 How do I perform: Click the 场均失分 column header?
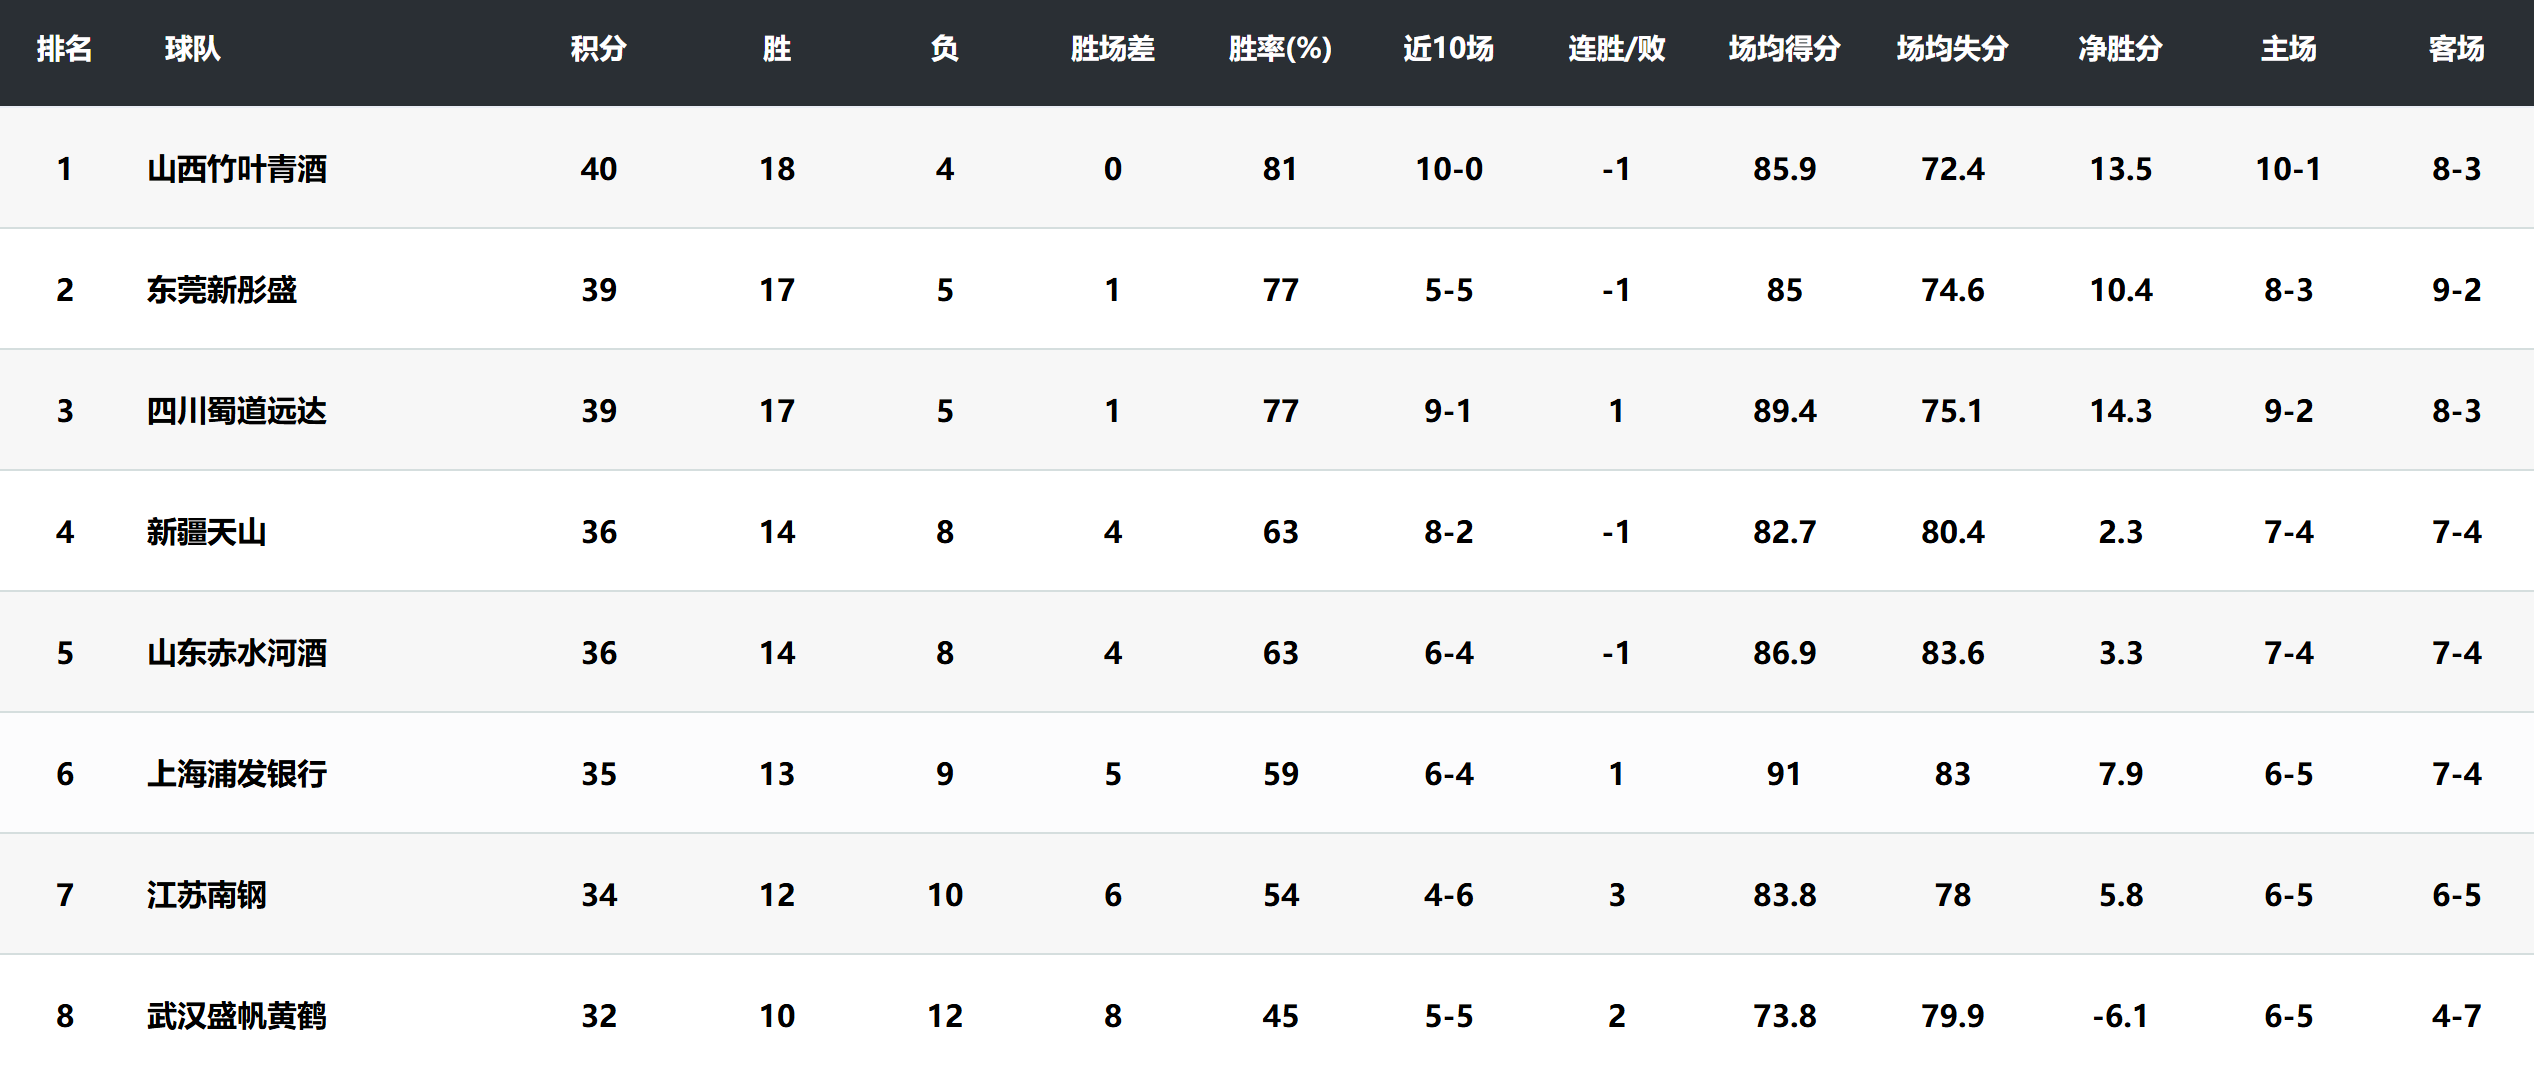(1952, 49)
